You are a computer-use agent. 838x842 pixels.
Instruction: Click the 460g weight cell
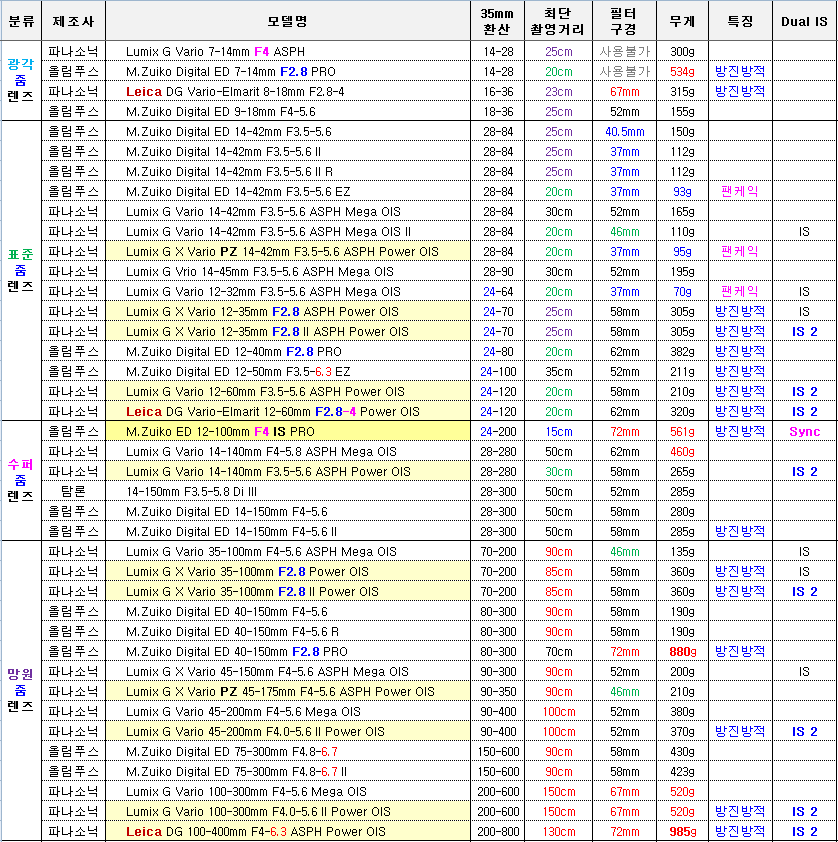[682, 452]
